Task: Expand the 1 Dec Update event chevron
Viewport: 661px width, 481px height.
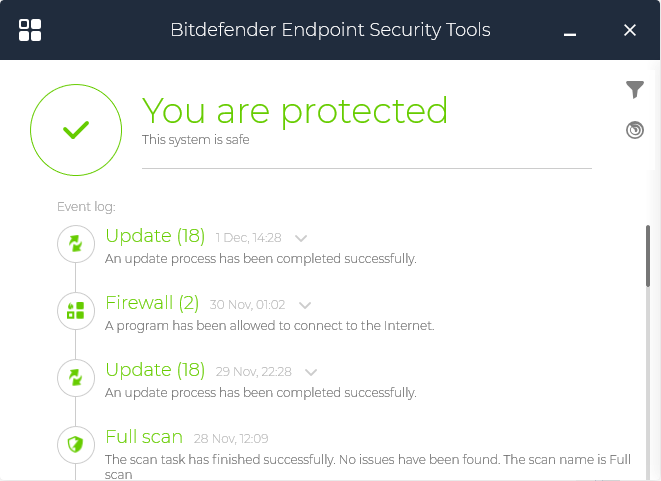Action: tap(300, 238)
